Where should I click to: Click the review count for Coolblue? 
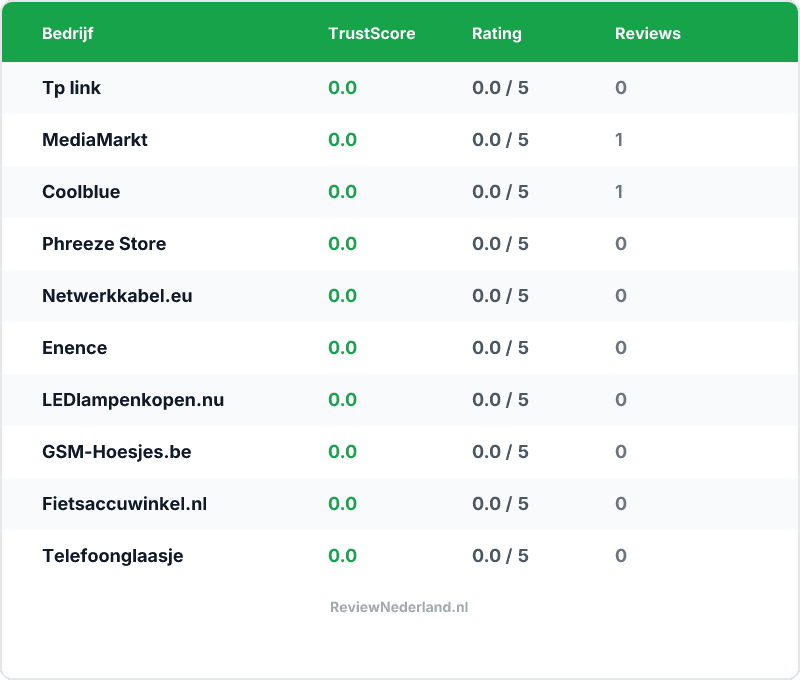619,192
